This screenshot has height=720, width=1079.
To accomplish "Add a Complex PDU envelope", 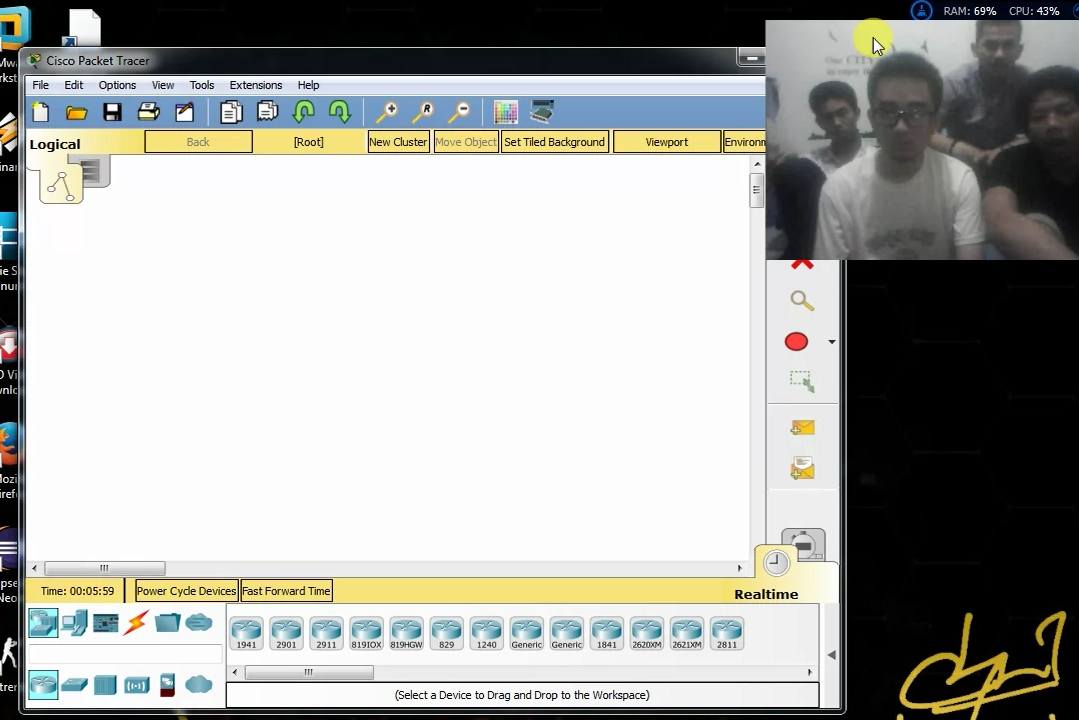I will click(802, 469).
